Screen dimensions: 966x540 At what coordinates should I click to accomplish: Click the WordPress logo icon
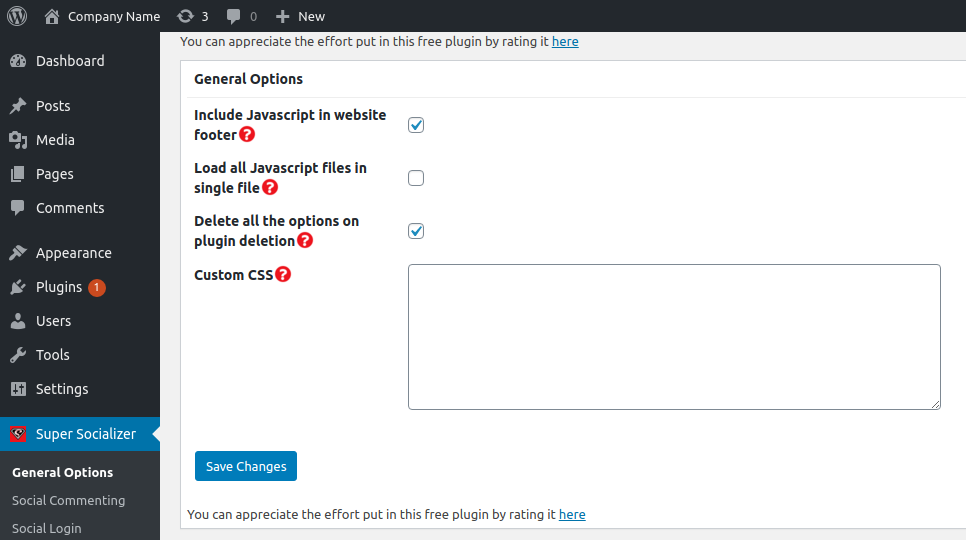point(17,16)
